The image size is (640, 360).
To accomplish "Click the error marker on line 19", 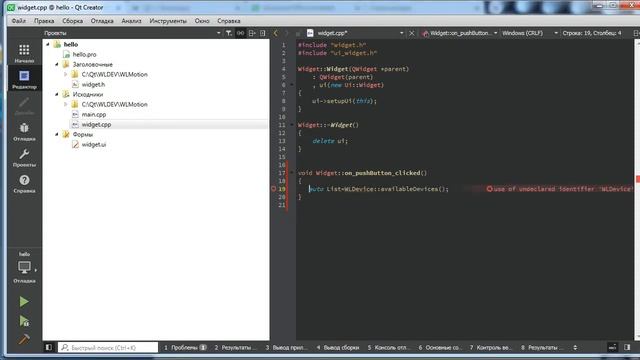I will pos(273,189).
